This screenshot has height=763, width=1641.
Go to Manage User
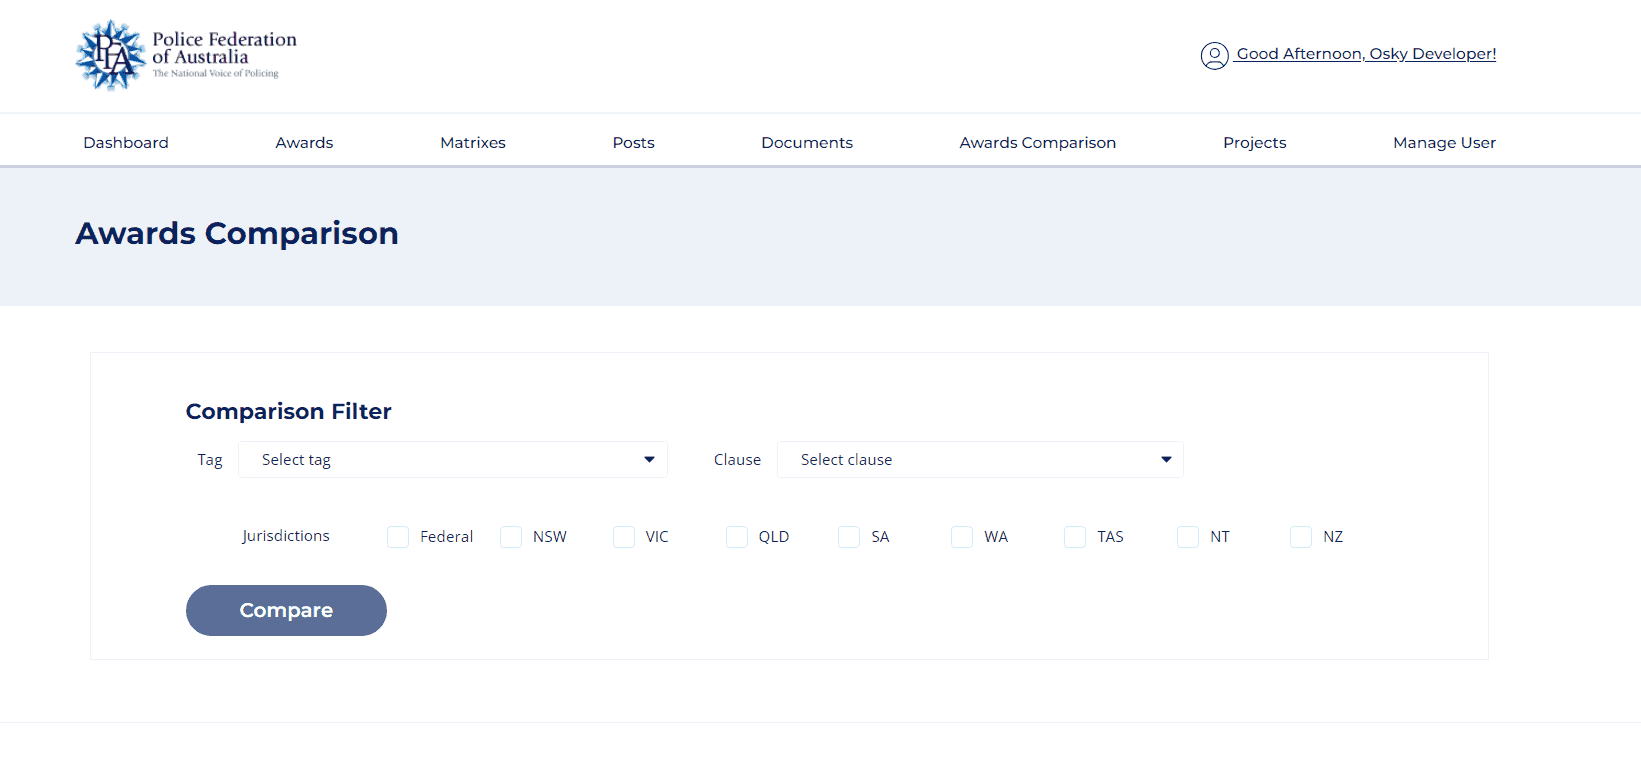(x=1444, y=142)
